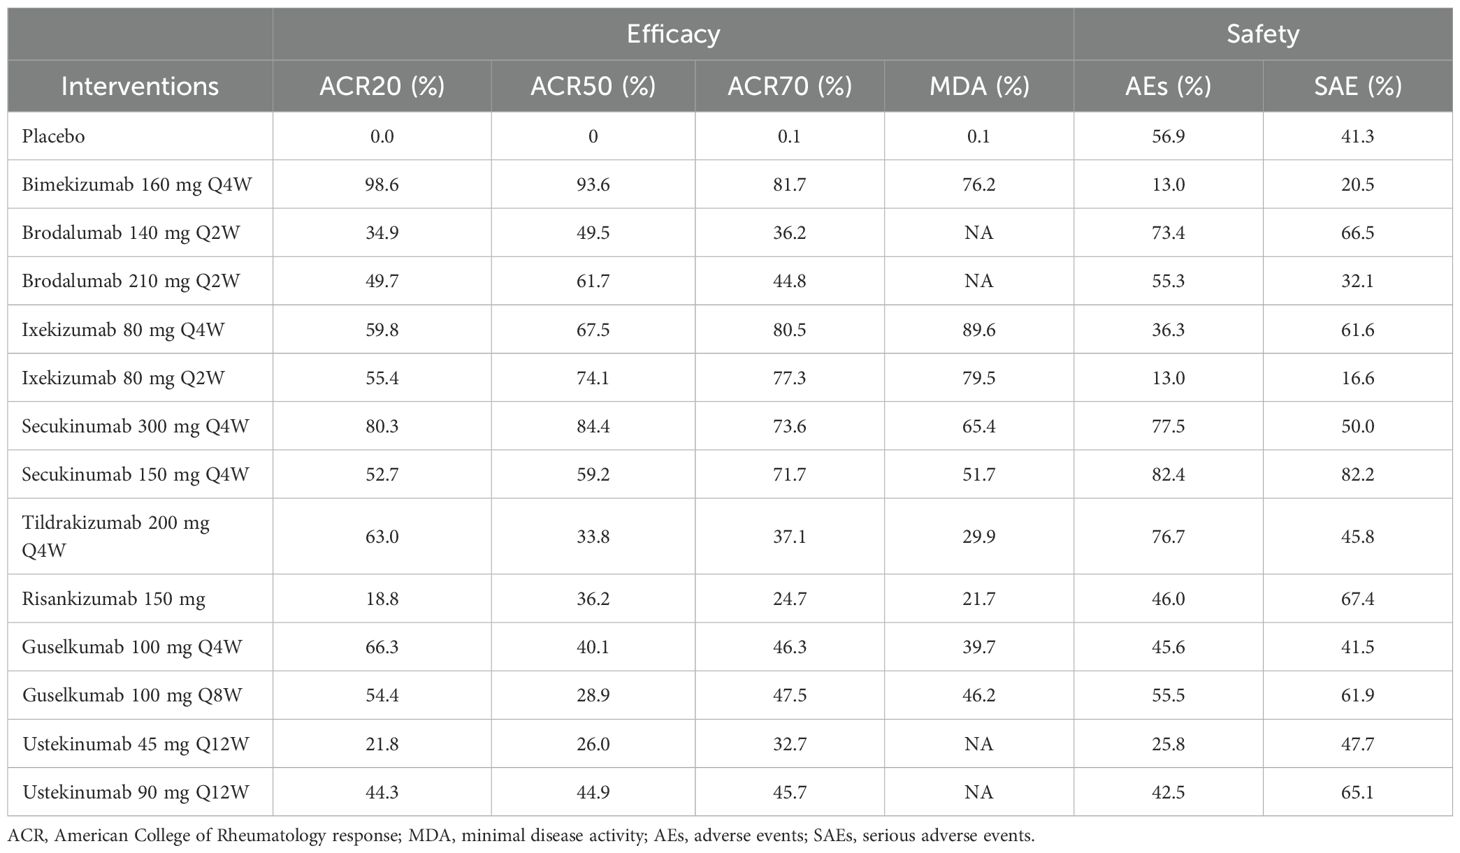Image resolution: width=1460 pixels, height=853 pixels.
Task: Click the ACR50 (%) column header
Action: (593, 86)
